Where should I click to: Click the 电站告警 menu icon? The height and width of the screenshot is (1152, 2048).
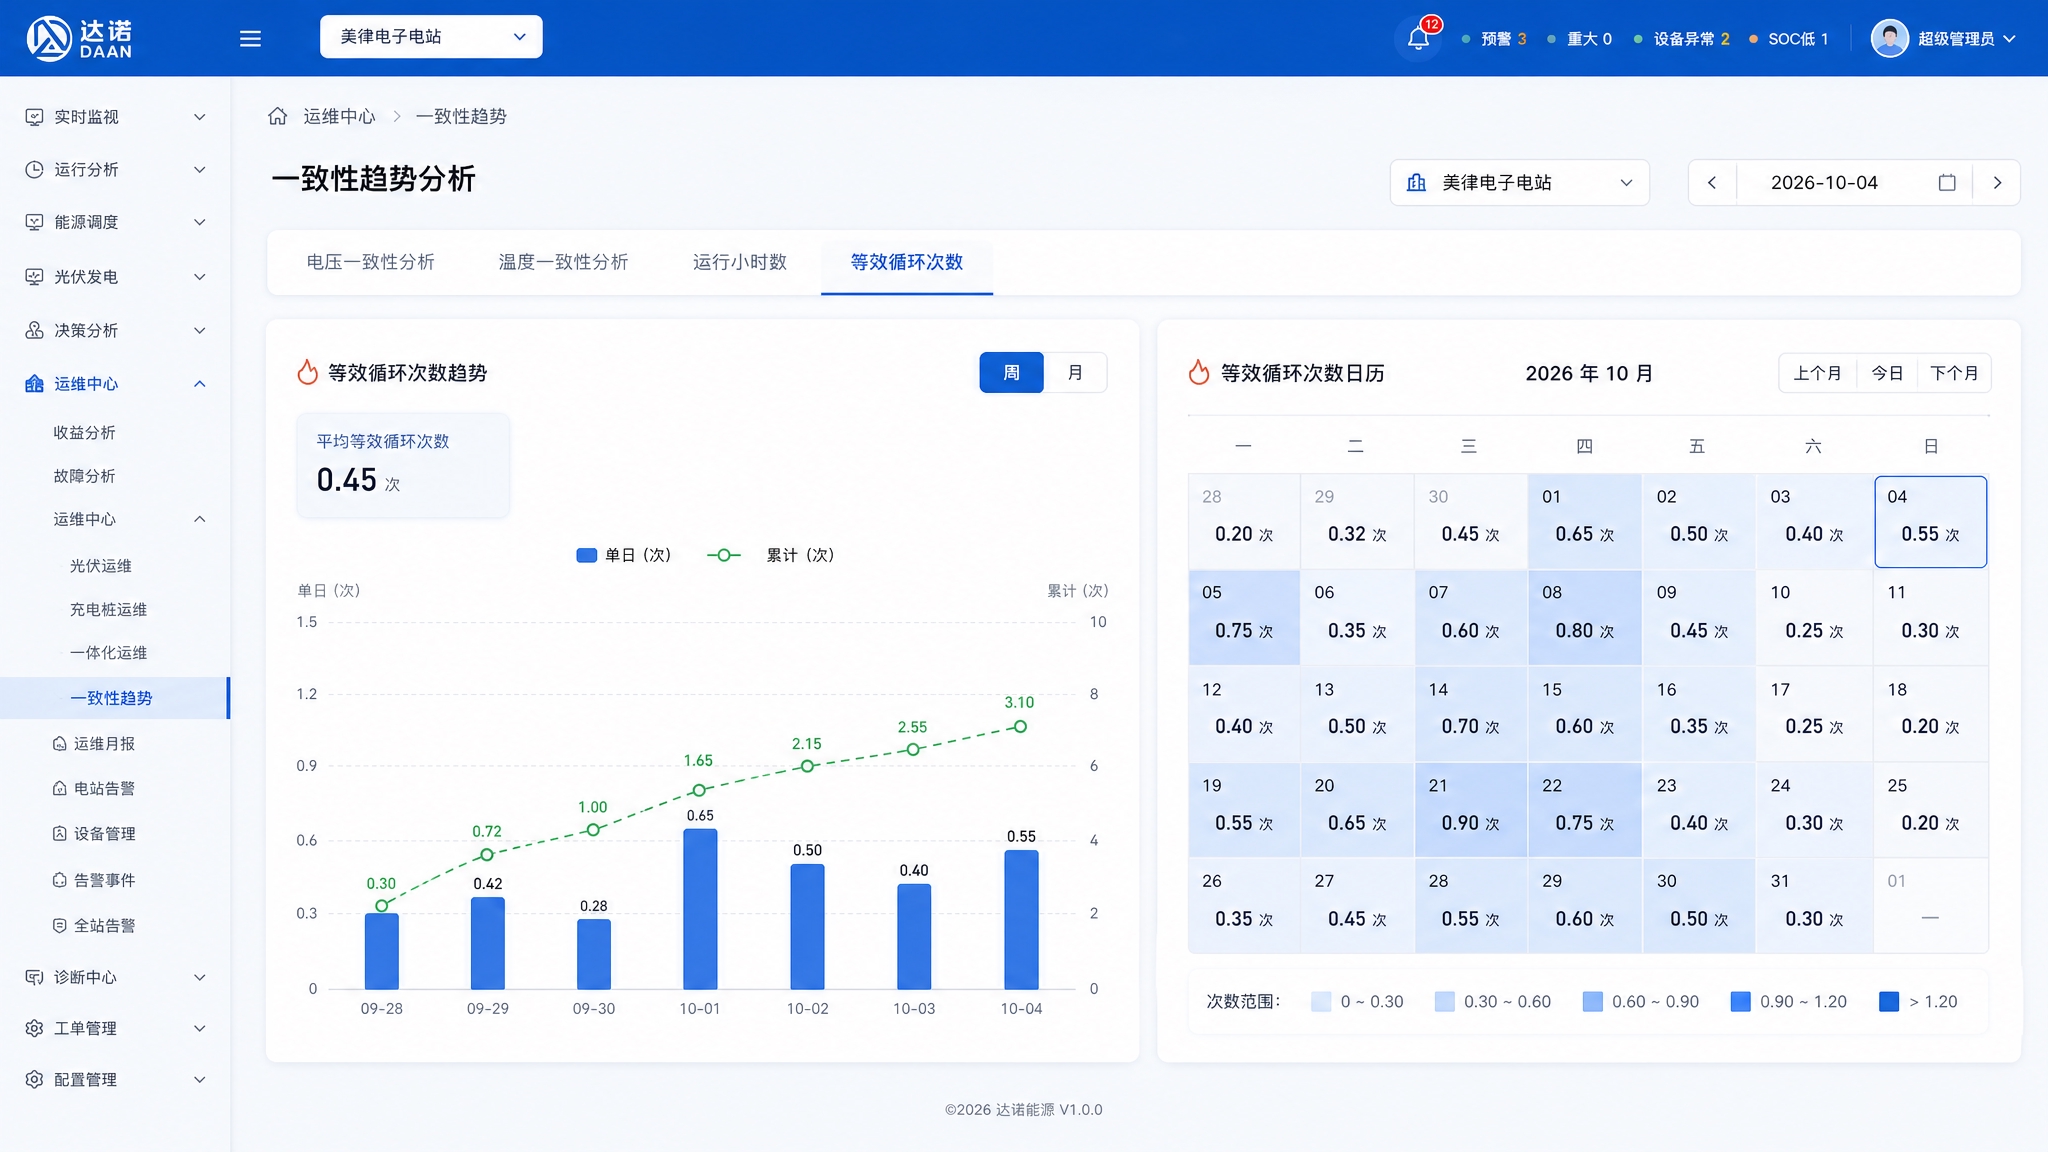tap(60, 789)
